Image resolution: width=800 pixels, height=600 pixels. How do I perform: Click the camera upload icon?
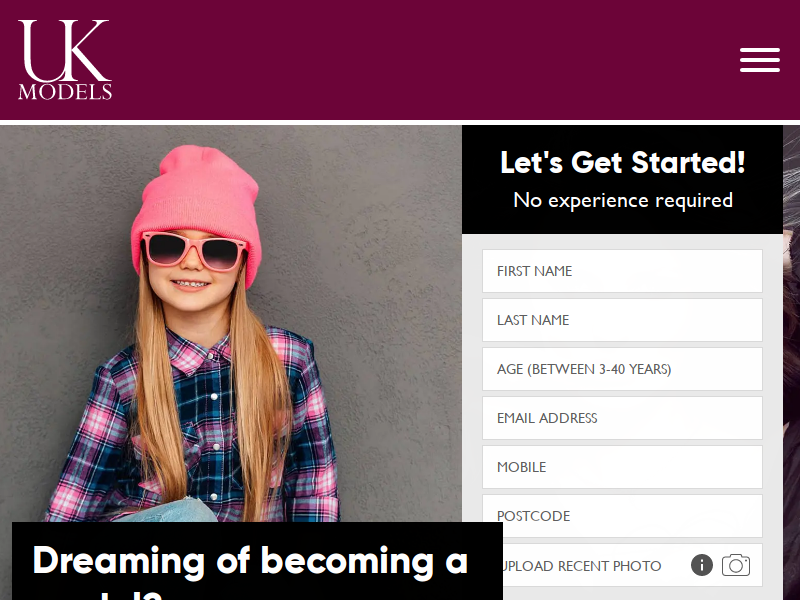[x=736, y=565]
